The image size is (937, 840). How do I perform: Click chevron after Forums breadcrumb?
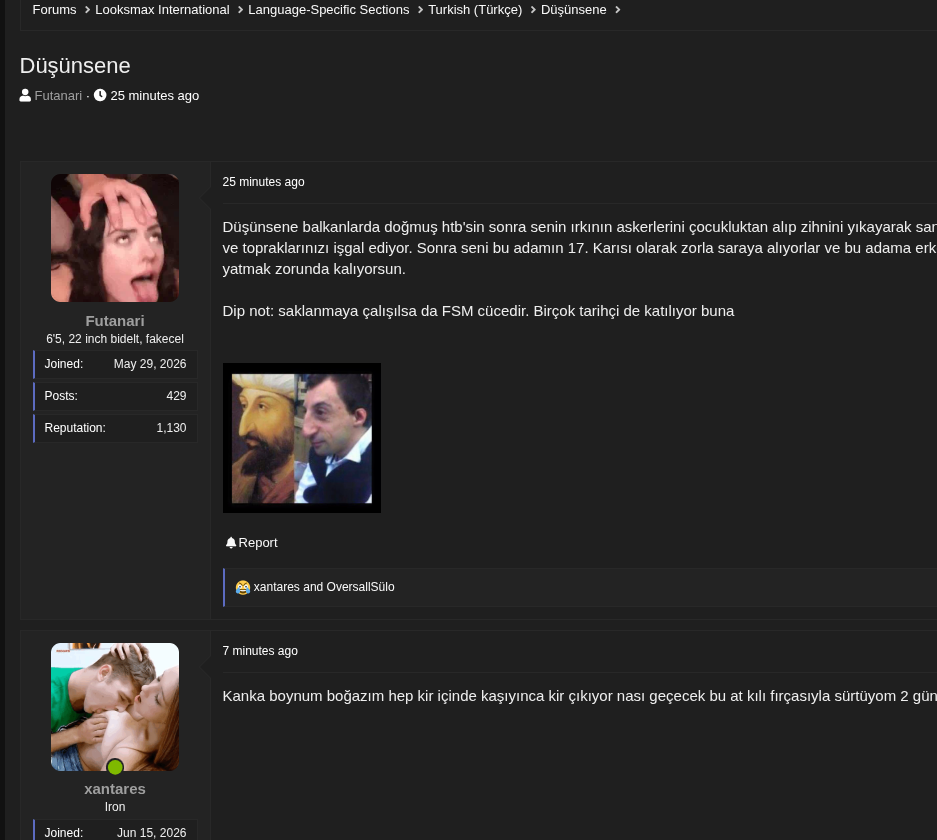(87, 10)
